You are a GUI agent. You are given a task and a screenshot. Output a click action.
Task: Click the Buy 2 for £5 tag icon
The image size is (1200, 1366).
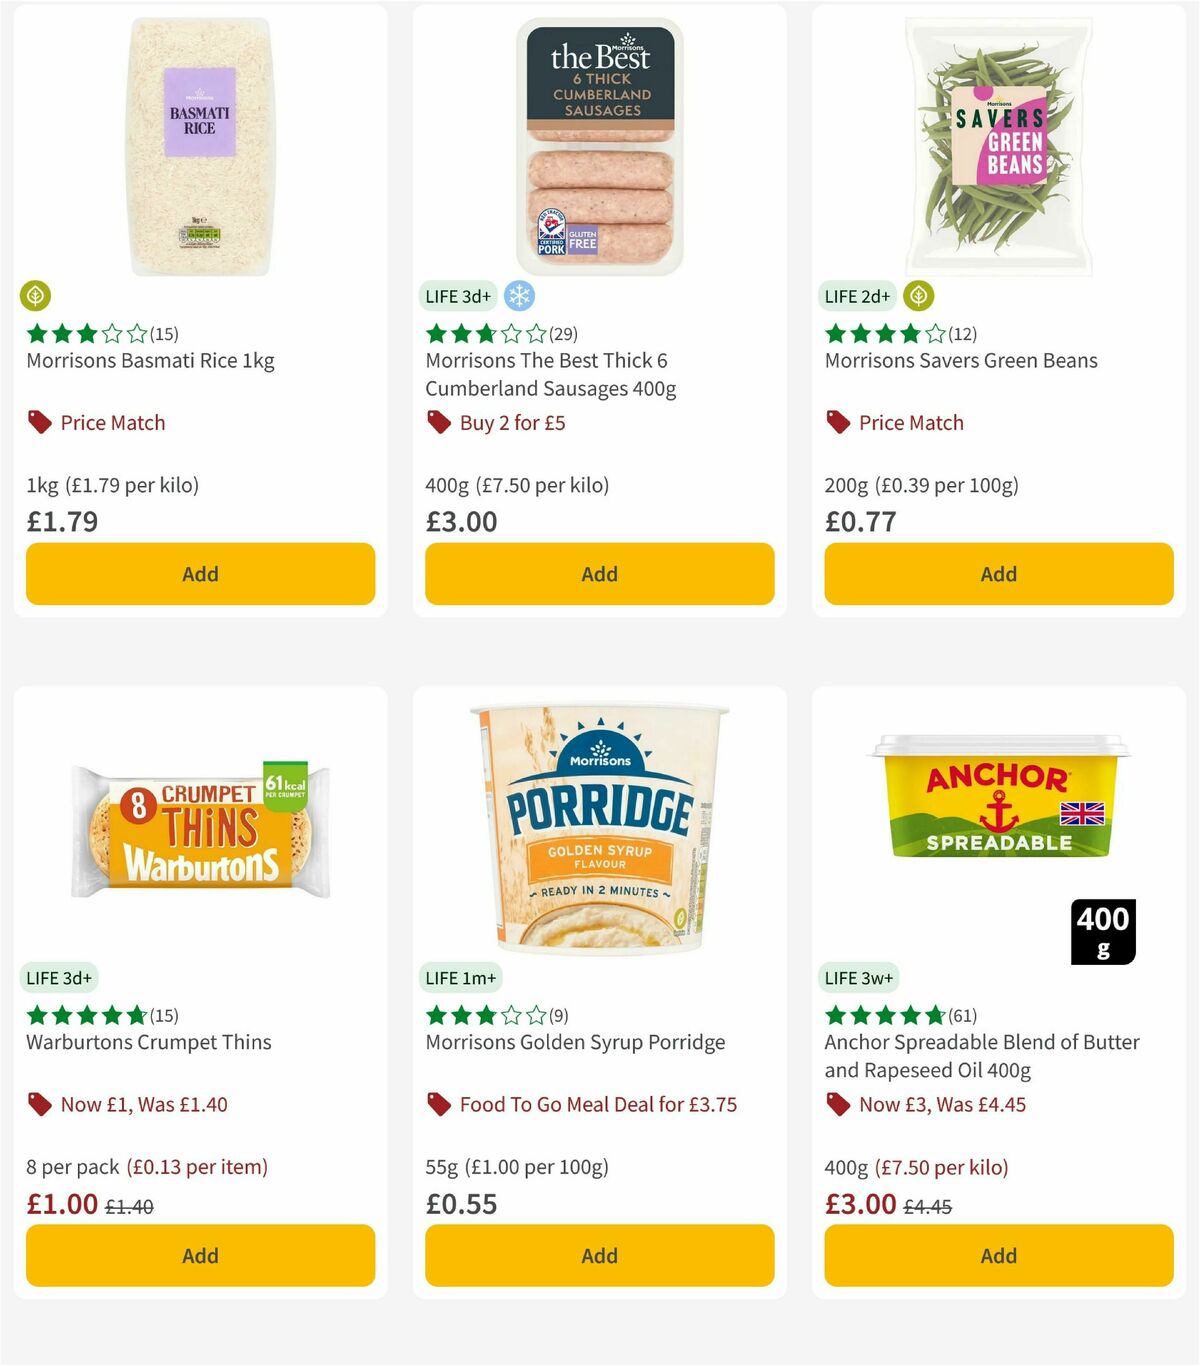[x=439, y=422]
